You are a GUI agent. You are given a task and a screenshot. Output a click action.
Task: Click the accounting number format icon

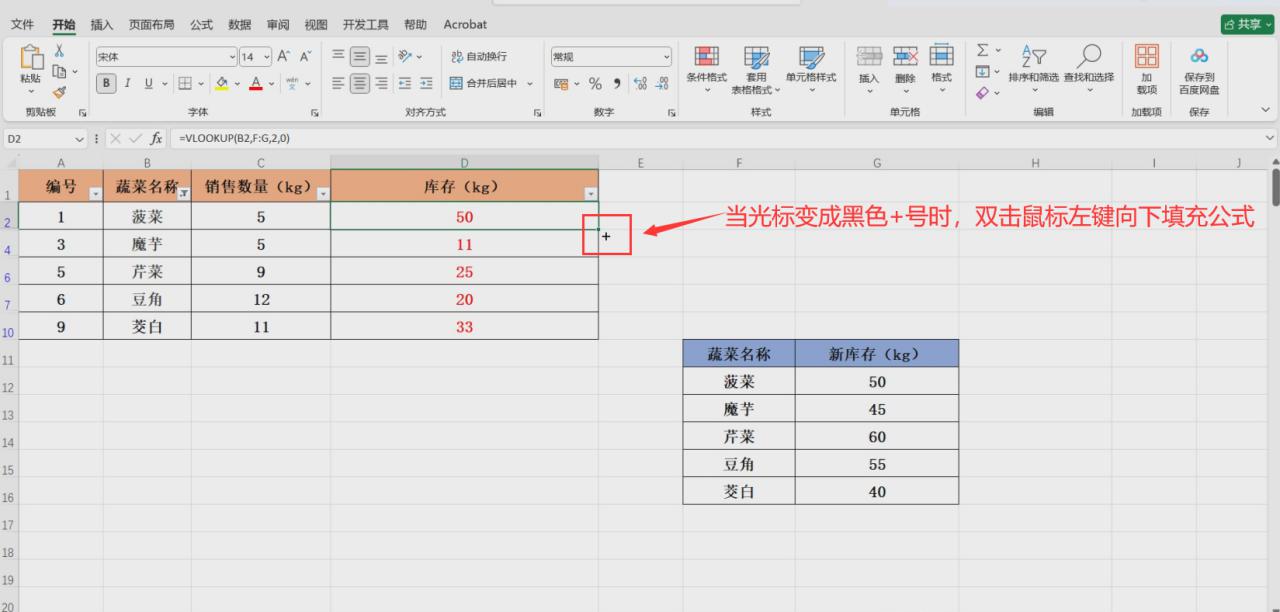pyautogui.click(x=561, y=84)
